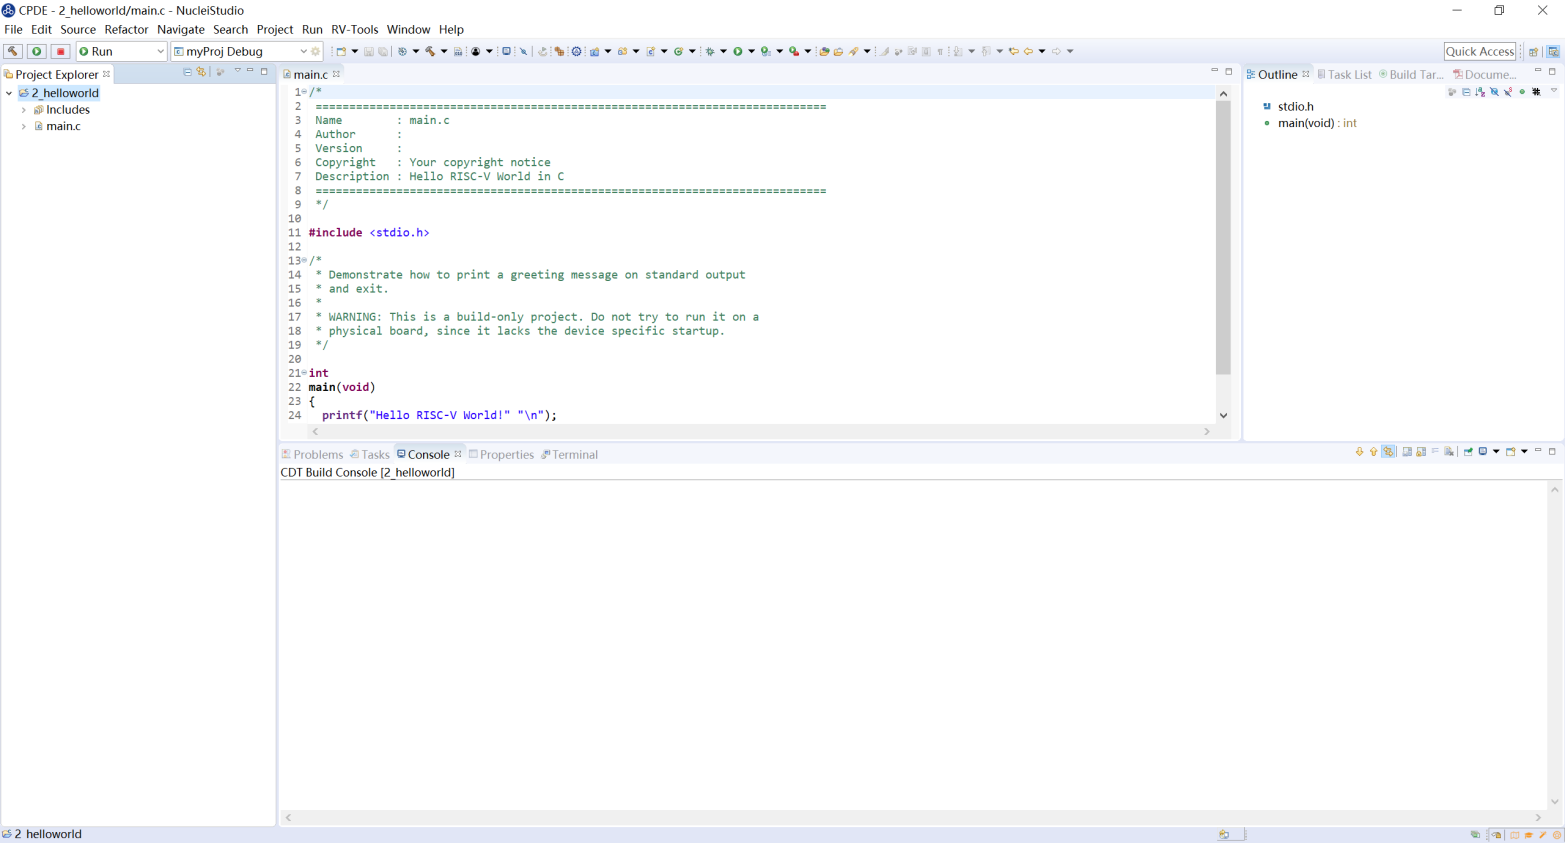1565x843 pixels.
Task: Click Next Error down arrow in Console
Action: click(1360, 452)
